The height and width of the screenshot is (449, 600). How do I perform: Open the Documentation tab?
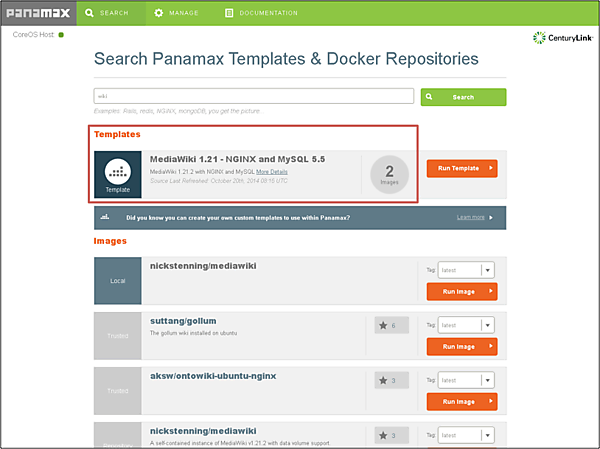click(261, 13)
